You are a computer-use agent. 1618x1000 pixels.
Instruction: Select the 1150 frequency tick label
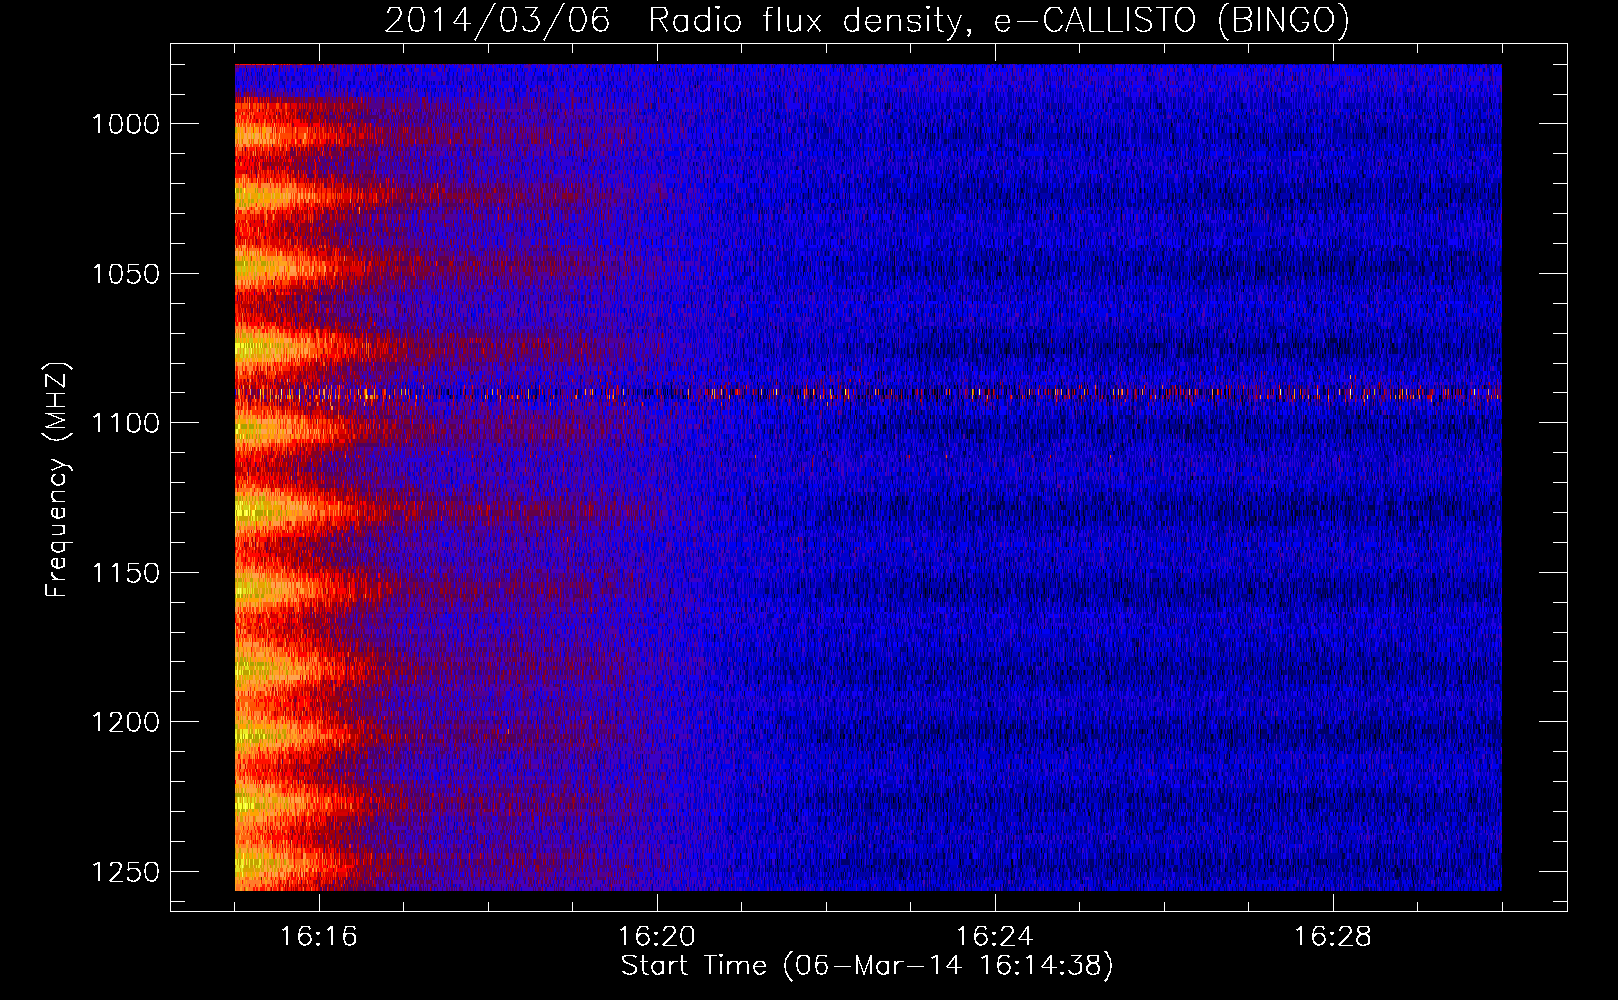126,573
